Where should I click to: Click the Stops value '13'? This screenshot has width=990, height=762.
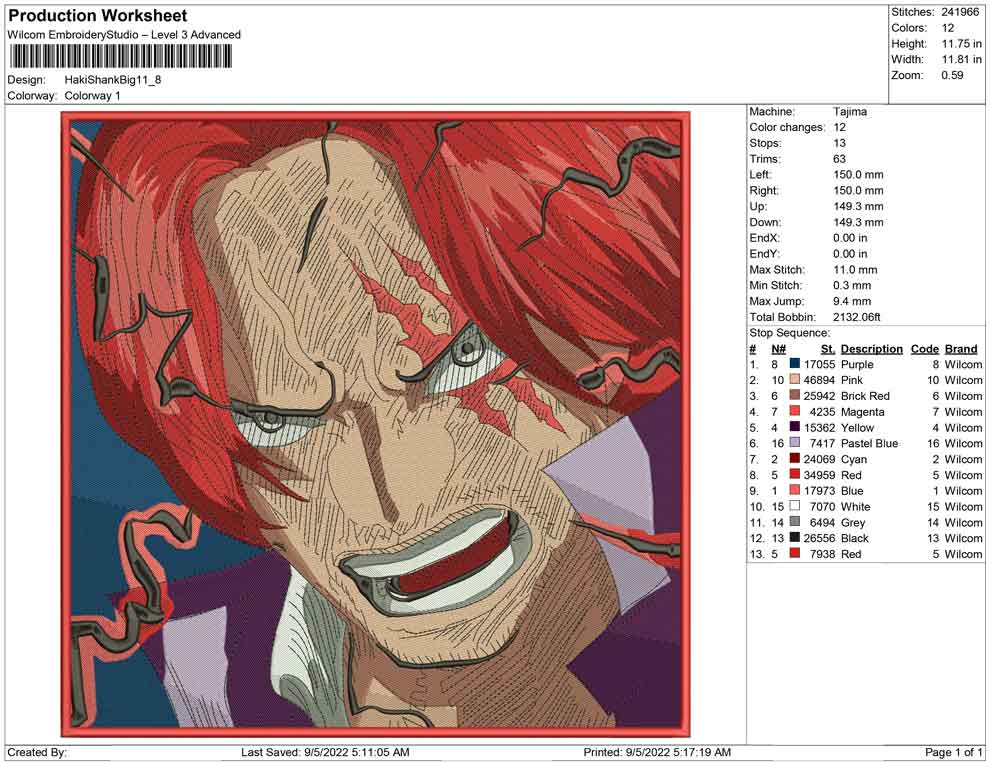[839, 143]
